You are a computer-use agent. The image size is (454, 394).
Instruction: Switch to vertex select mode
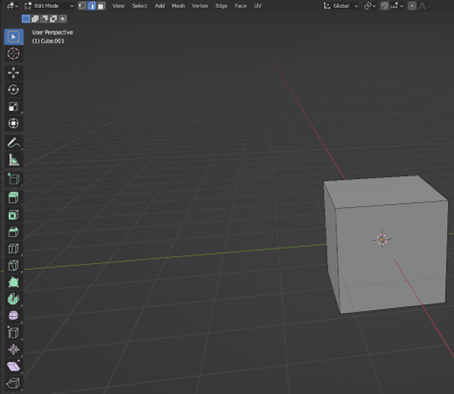82,6
